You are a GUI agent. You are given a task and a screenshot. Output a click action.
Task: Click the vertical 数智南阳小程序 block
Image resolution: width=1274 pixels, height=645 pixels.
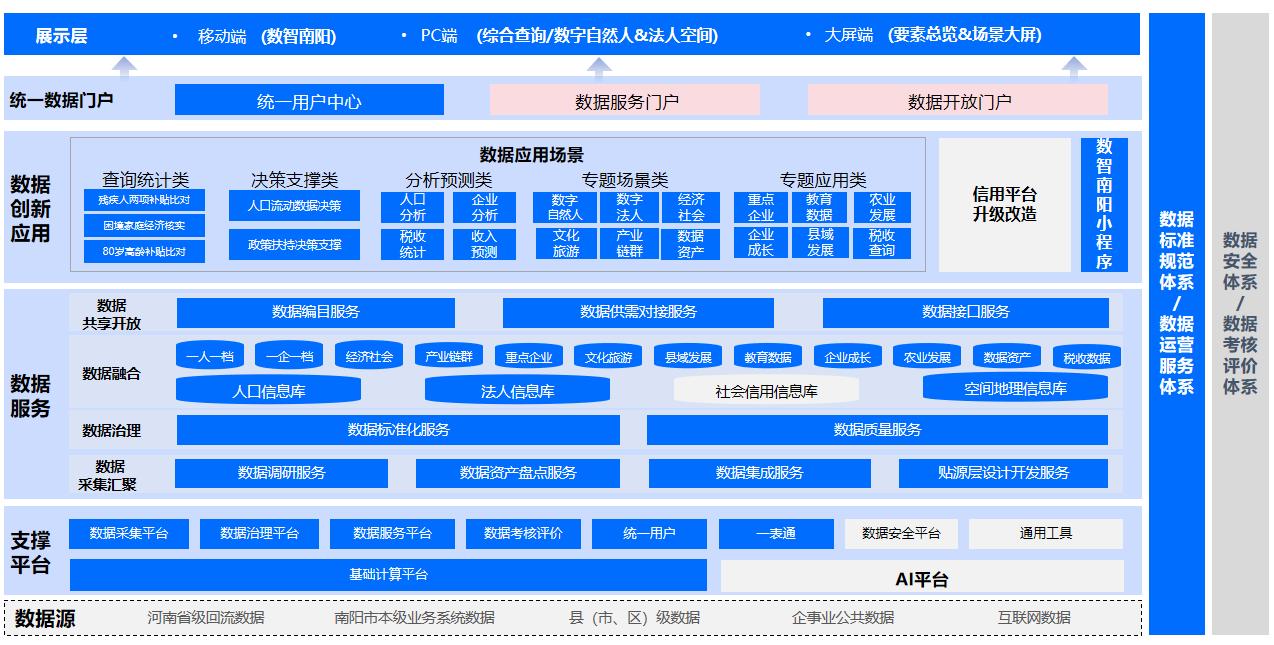[x=1103, y=205]
